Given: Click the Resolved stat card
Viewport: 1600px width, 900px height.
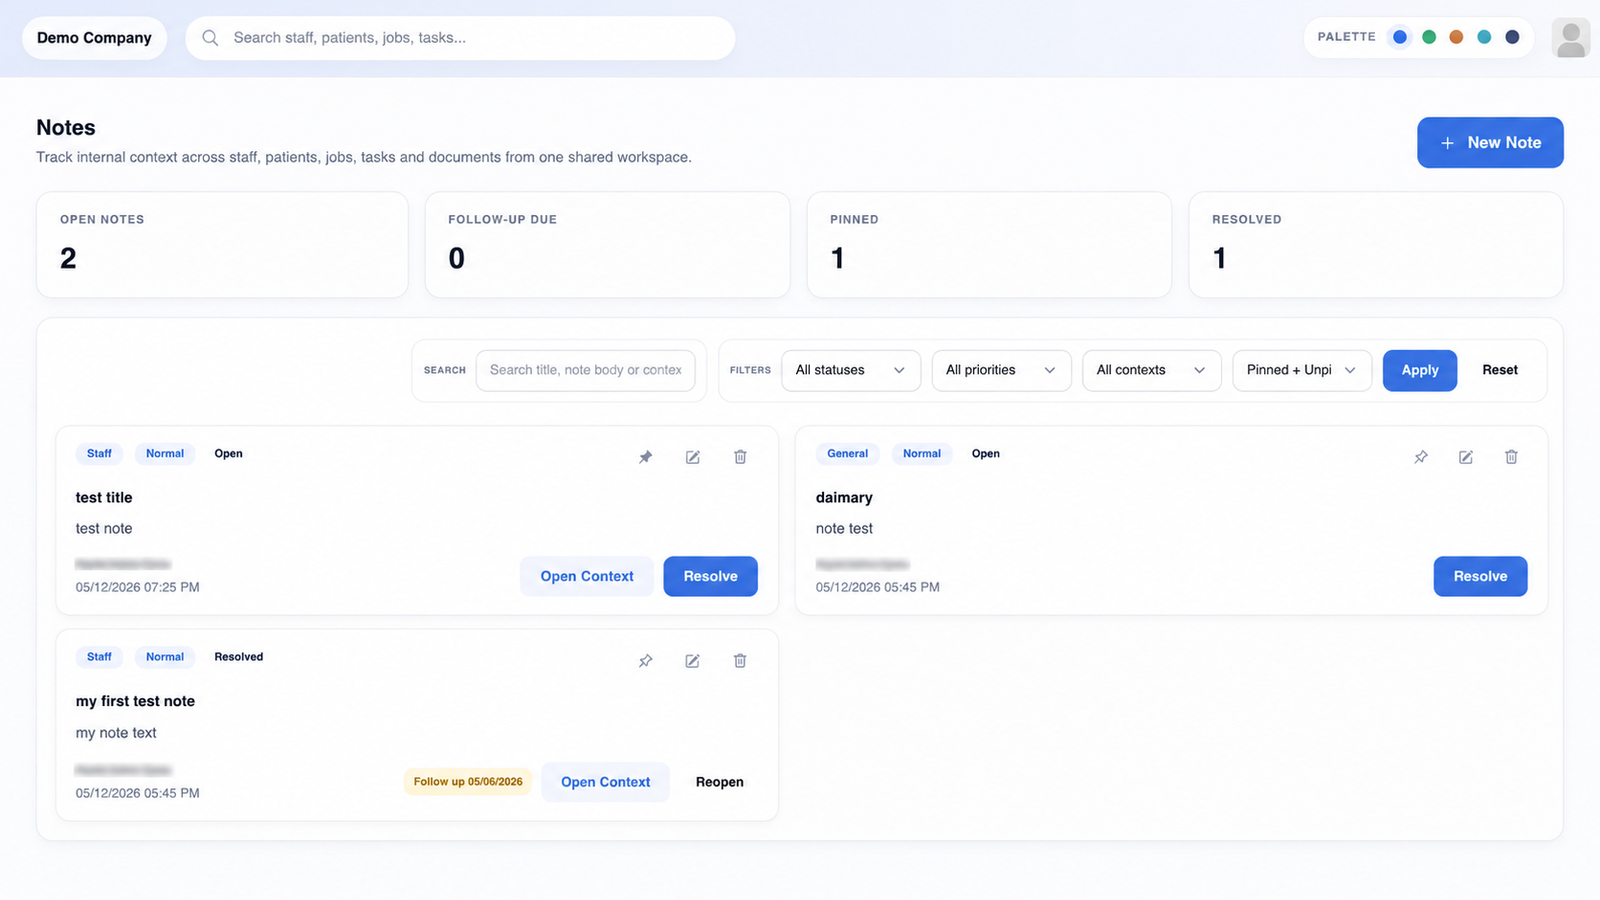Looking at the screenshot, I should pyautogui.click(x=1376, y=245).
